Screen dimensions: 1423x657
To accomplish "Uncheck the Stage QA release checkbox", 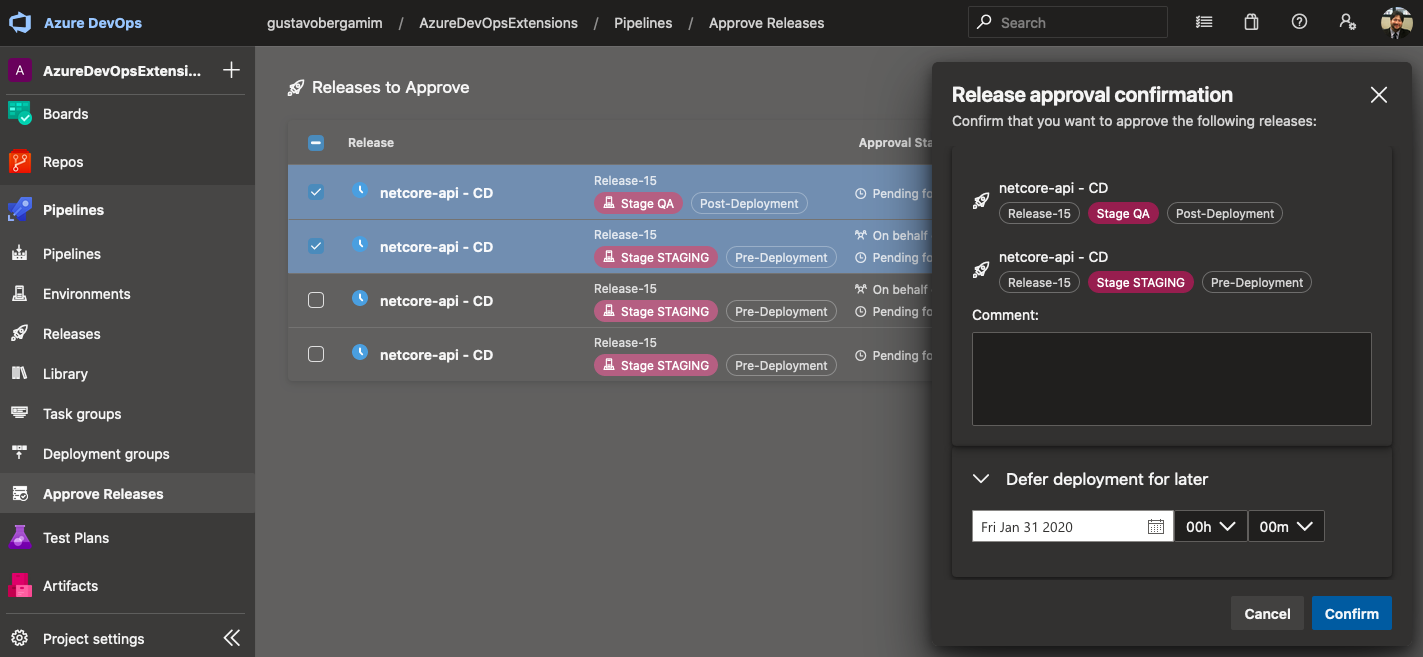I will (x=316, y=192).
